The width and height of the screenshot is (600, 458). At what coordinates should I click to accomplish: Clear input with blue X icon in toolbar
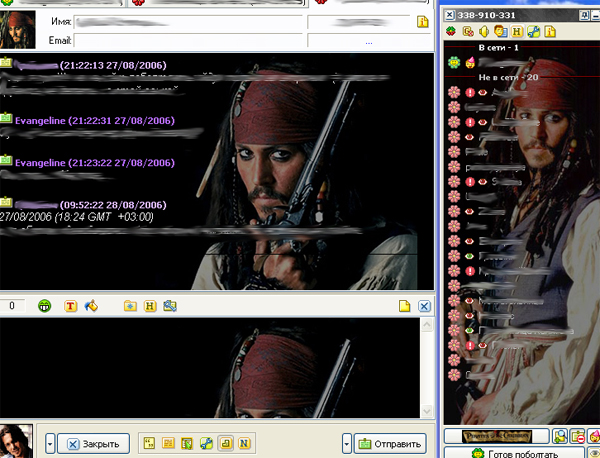click(x=424, y=306)
